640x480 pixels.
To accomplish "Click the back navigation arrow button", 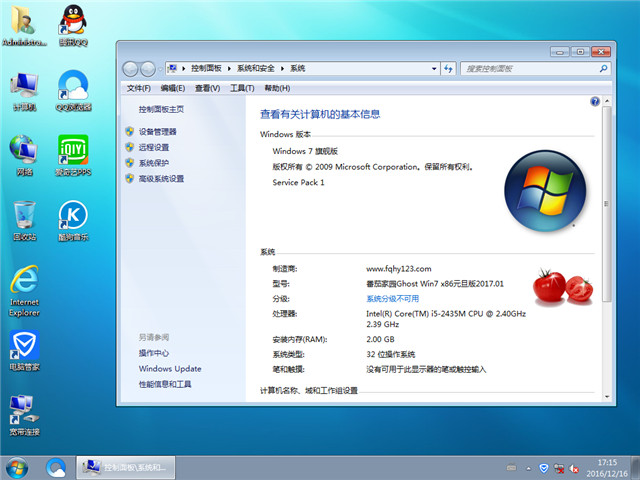I will (x=130, y=69).
